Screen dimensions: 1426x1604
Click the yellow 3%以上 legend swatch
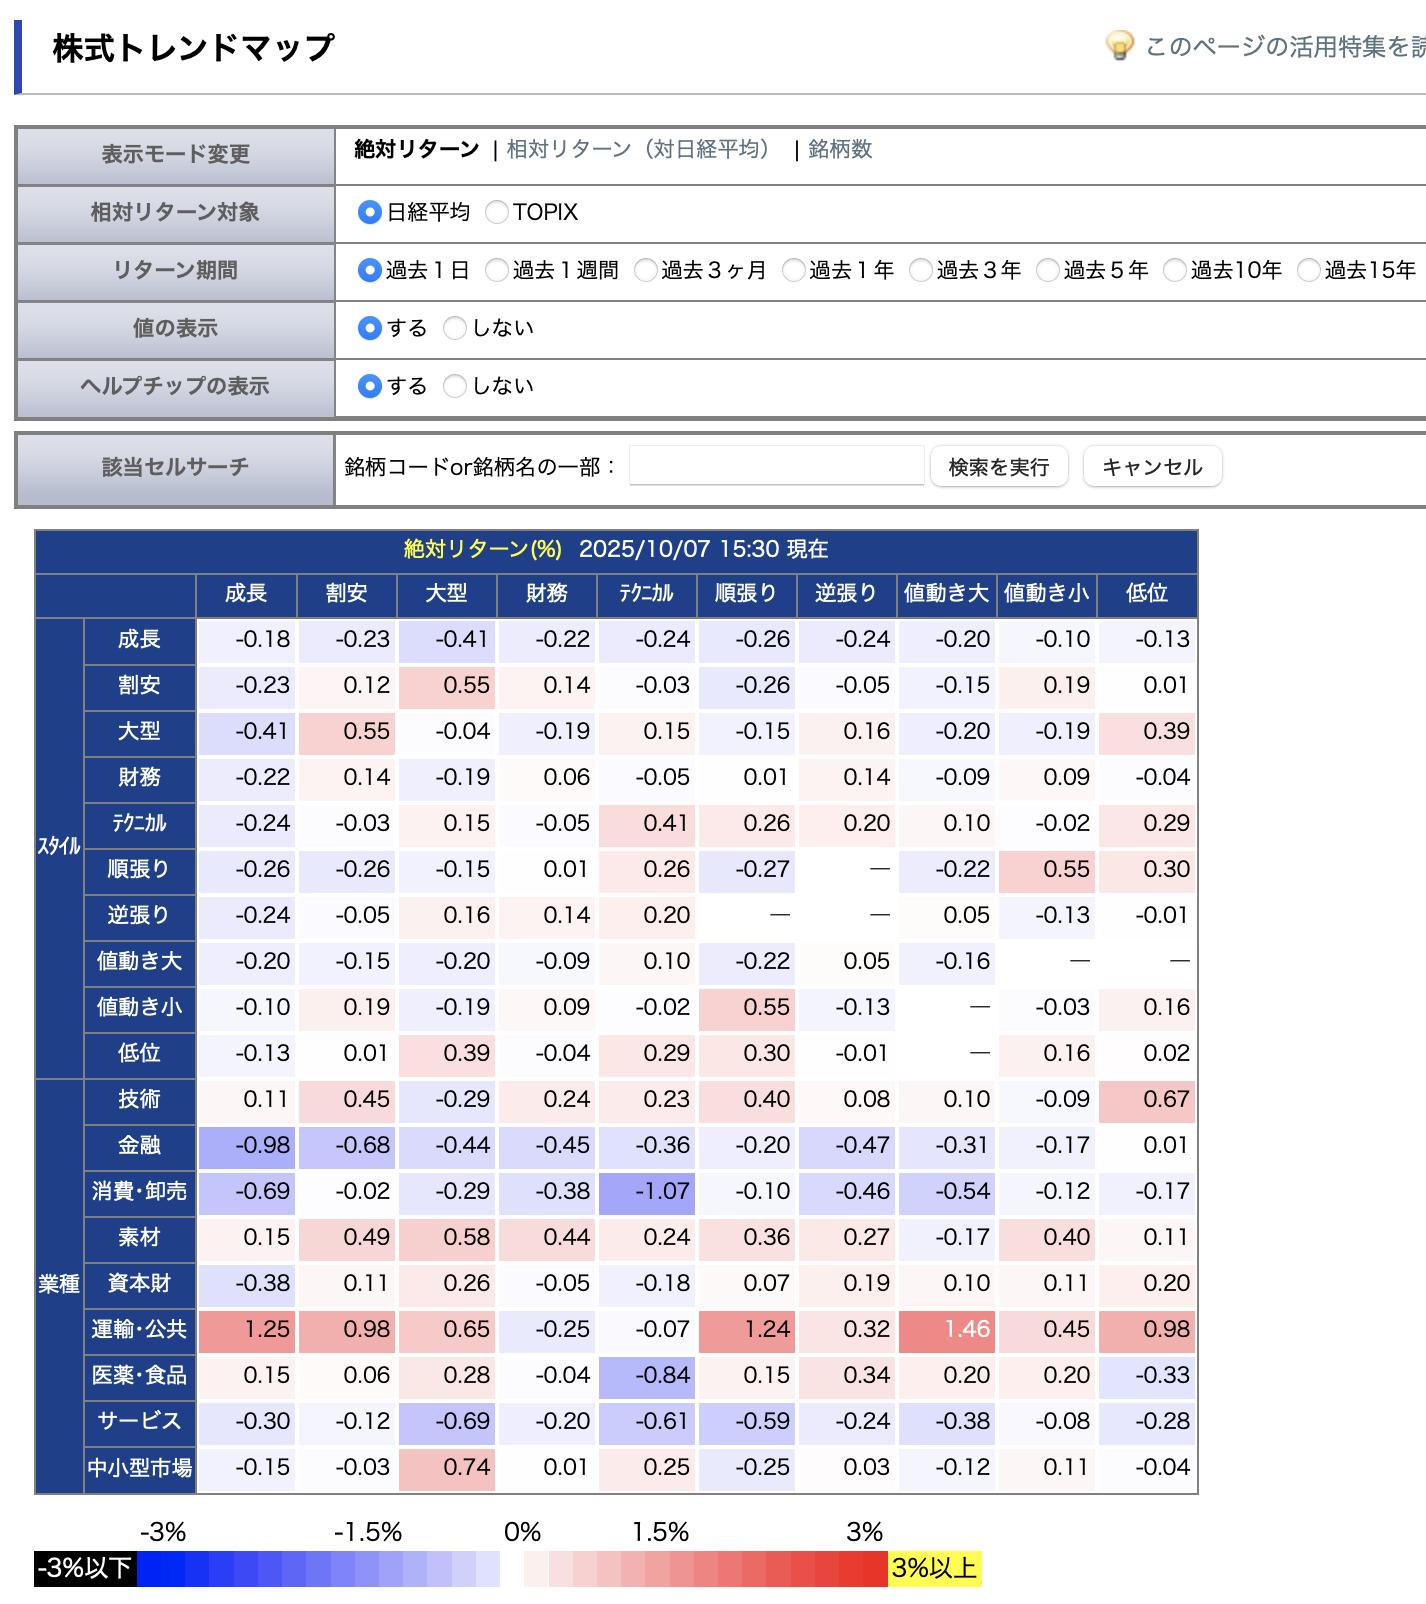pyautogui.click(x=934, y=1568)
